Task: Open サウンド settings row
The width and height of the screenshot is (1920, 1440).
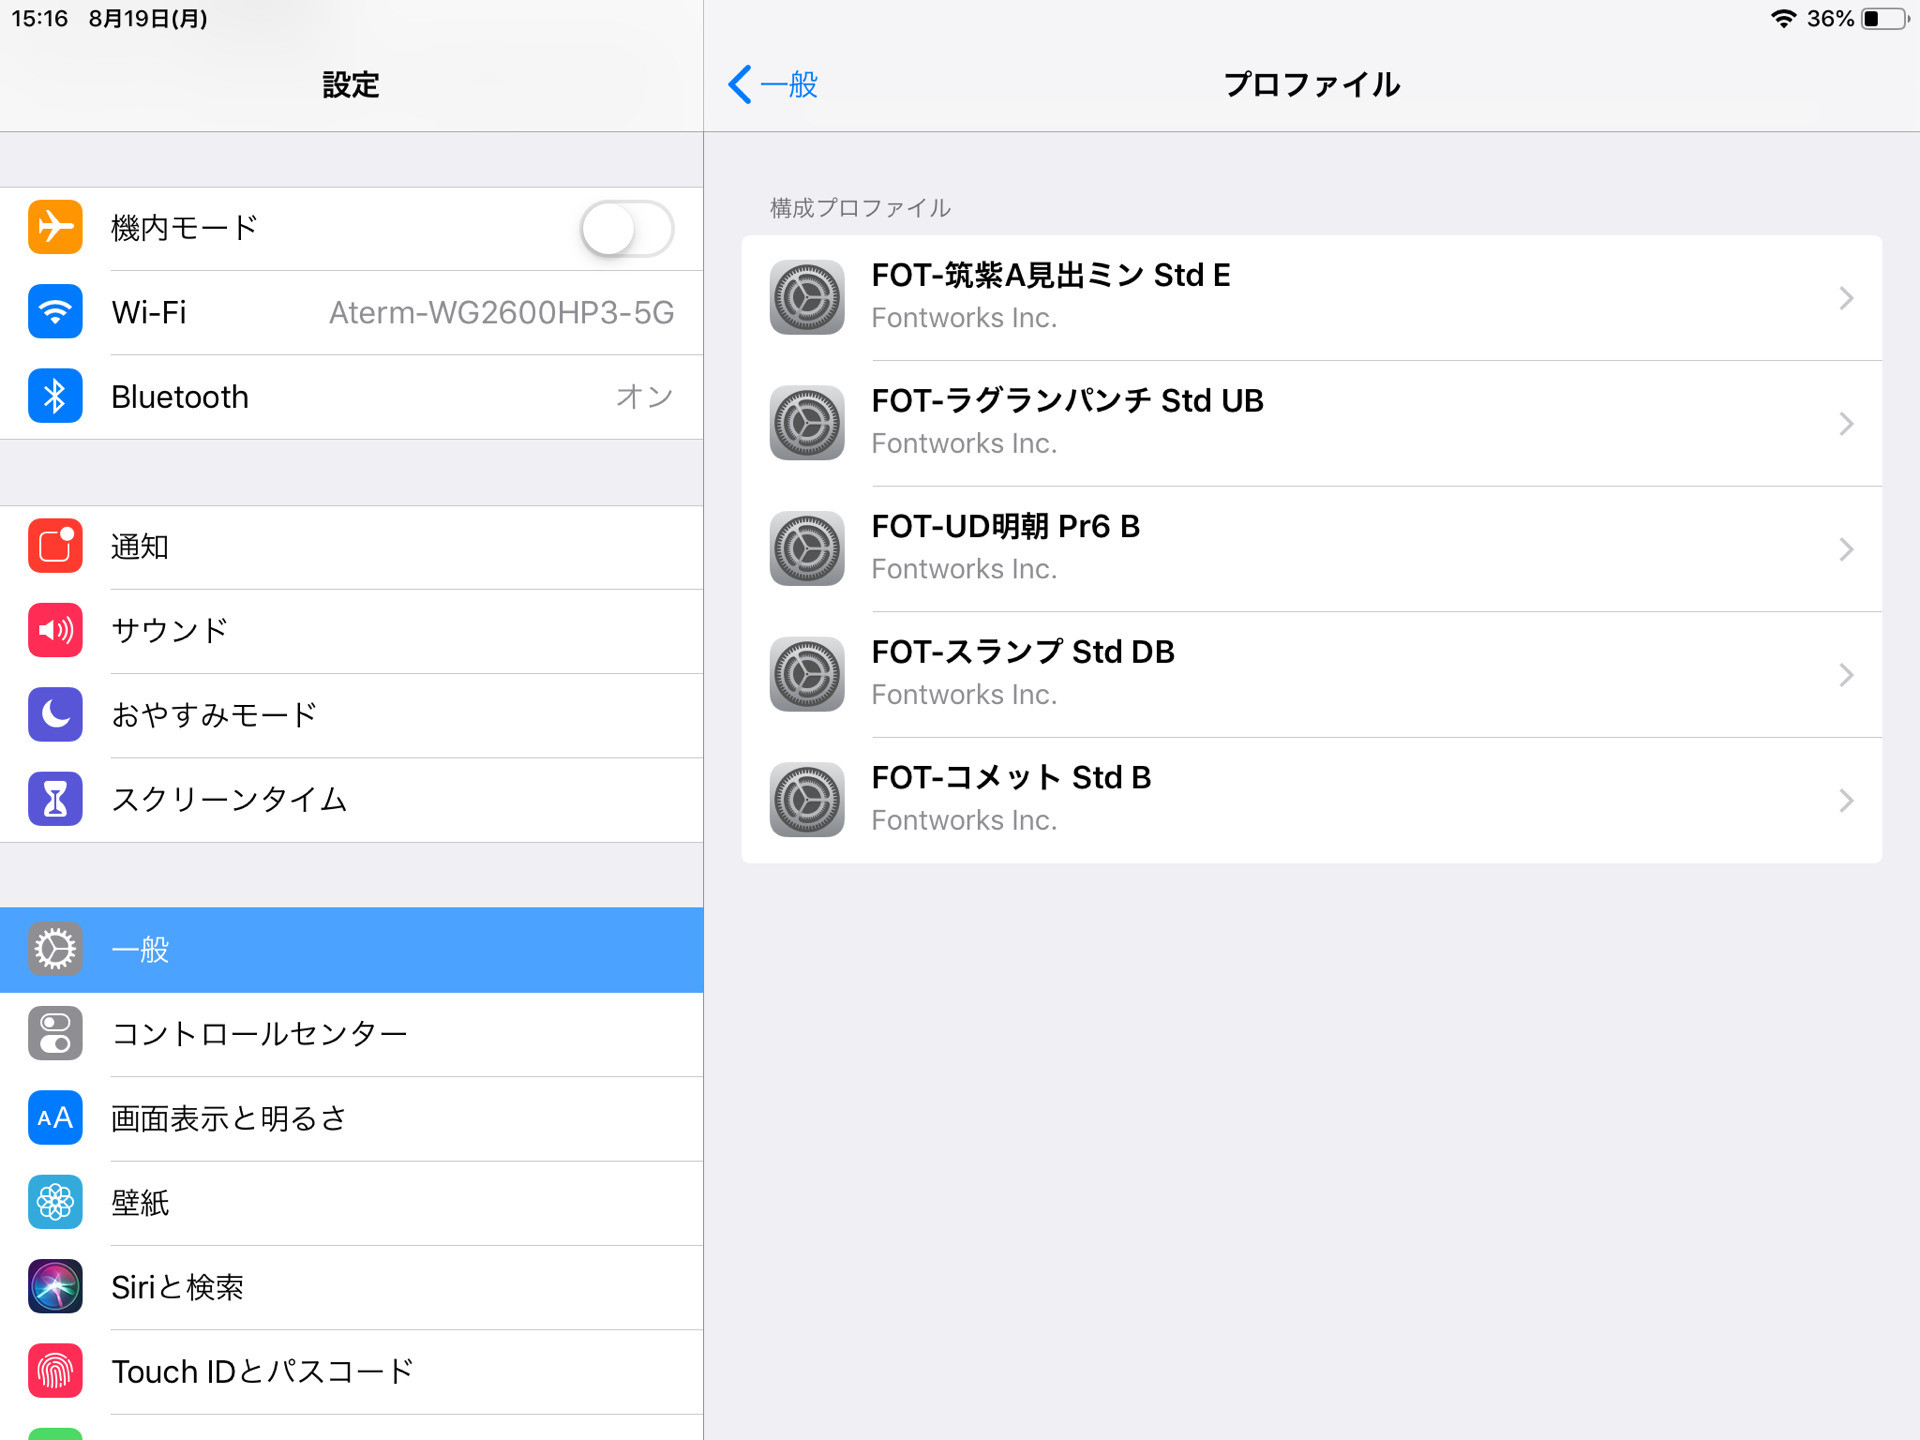Action: point(351,631)
